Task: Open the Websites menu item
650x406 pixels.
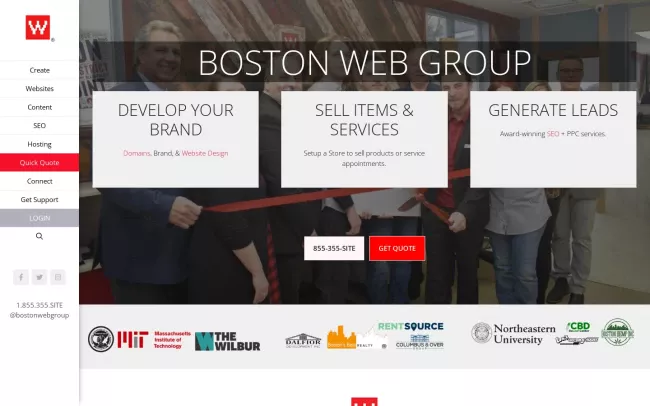Action: tap(39, 89)
